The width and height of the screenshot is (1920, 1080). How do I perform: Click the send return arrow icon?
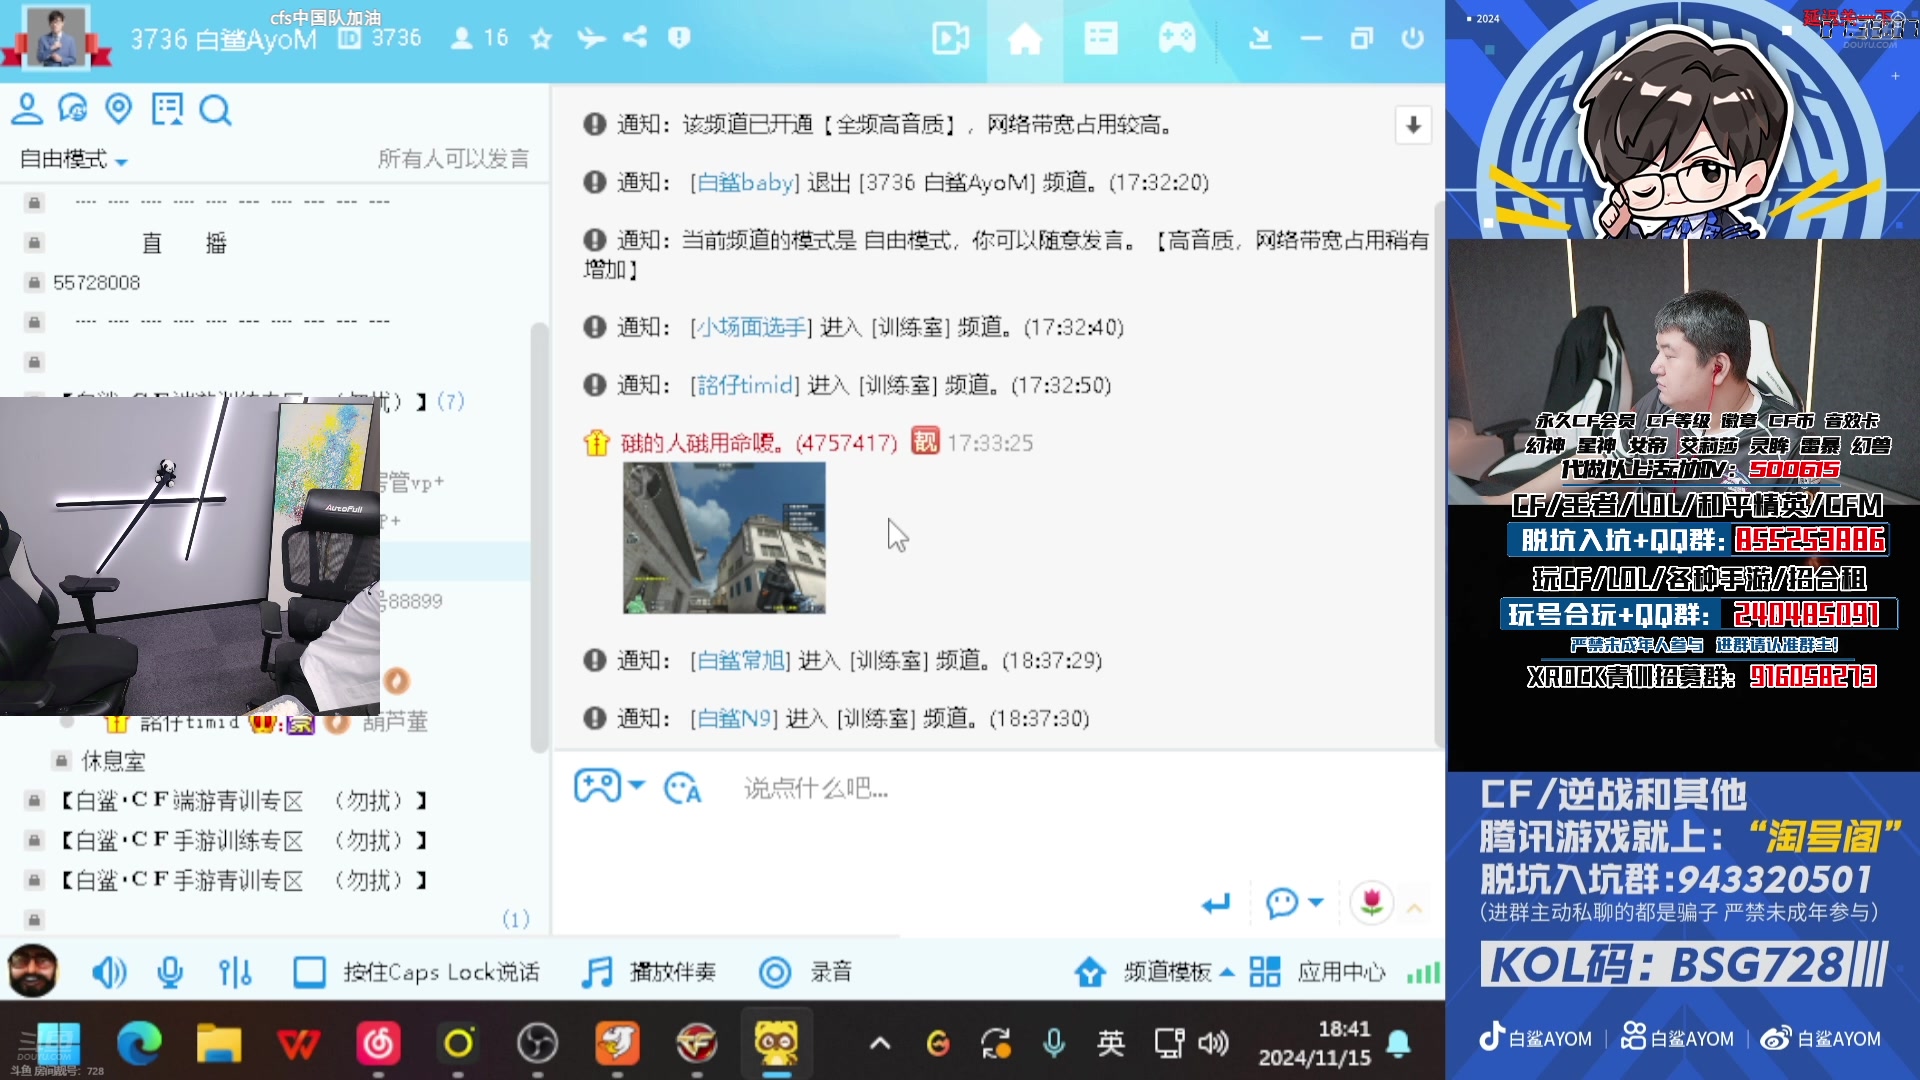point(1216,904)
